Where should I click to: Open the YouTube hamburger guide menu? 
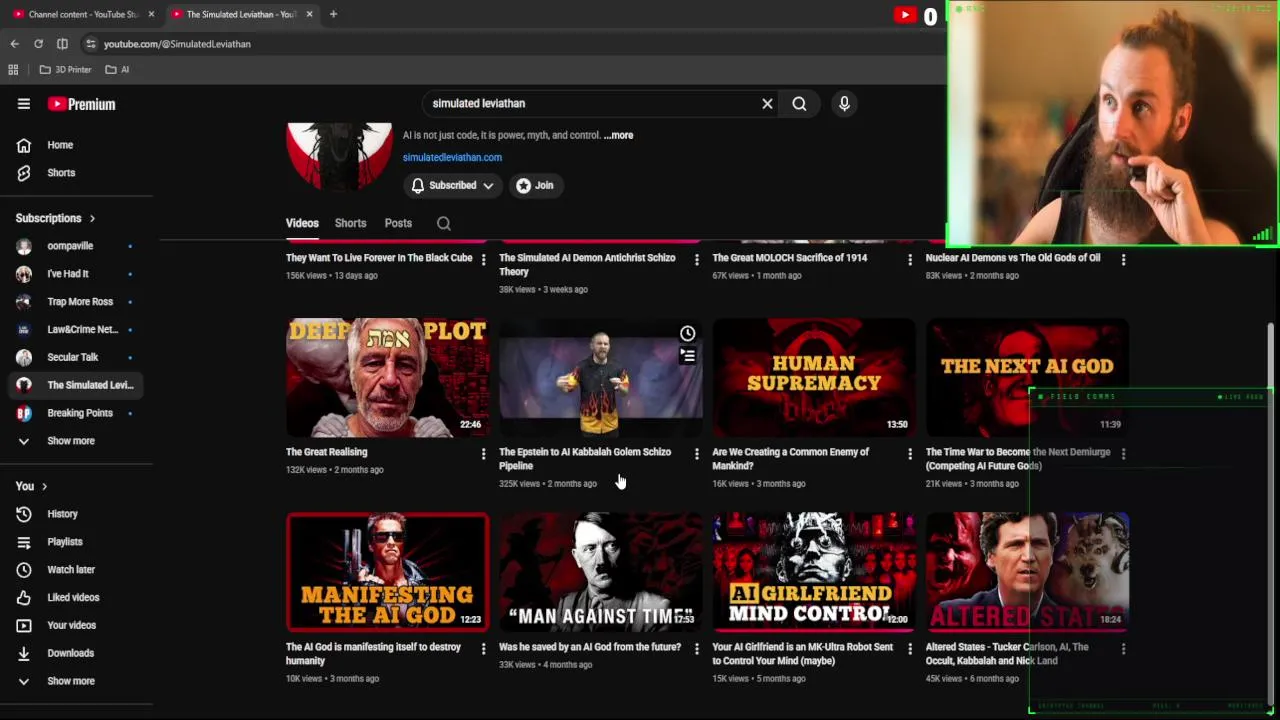[x=24, y=104]
